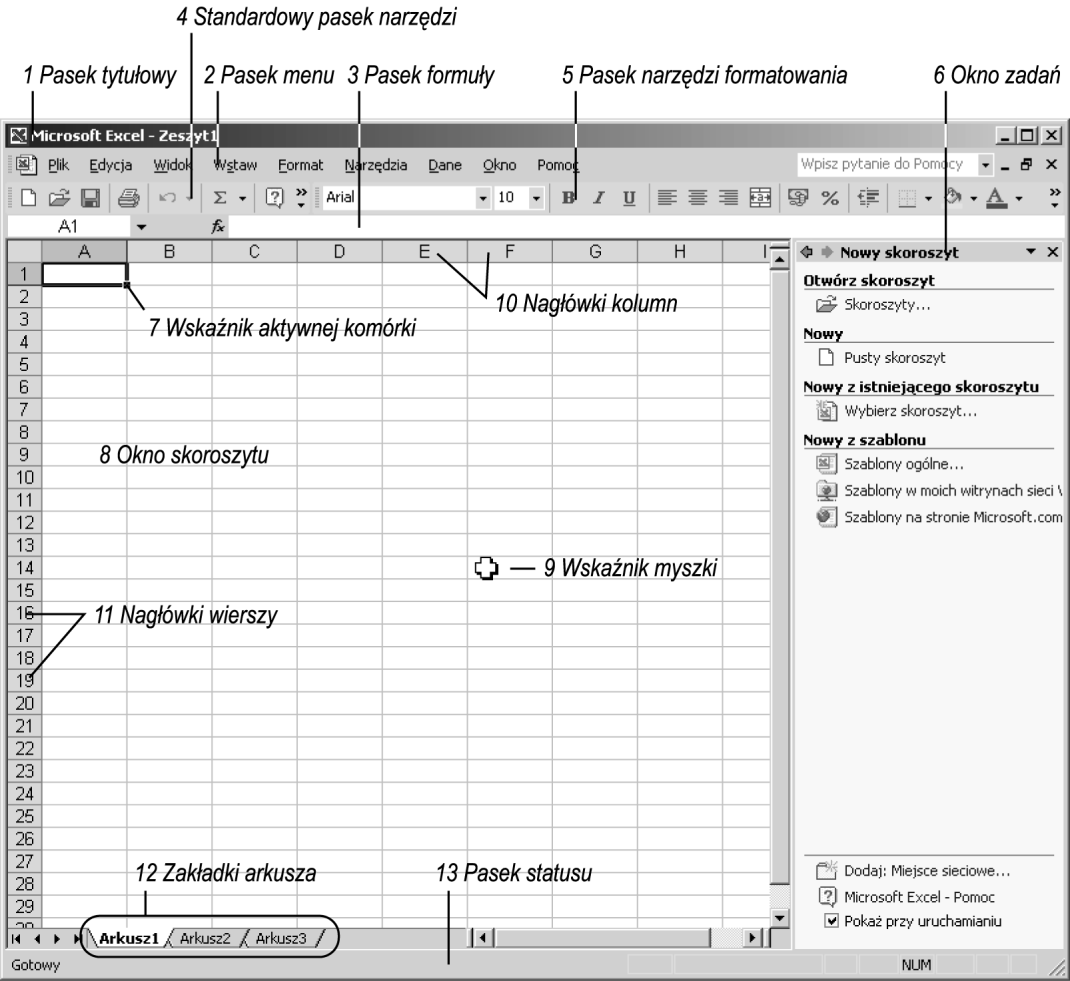Click the Name Box showing A1
The width and height of the screenshot is (1070, 981).
[68, 226]
